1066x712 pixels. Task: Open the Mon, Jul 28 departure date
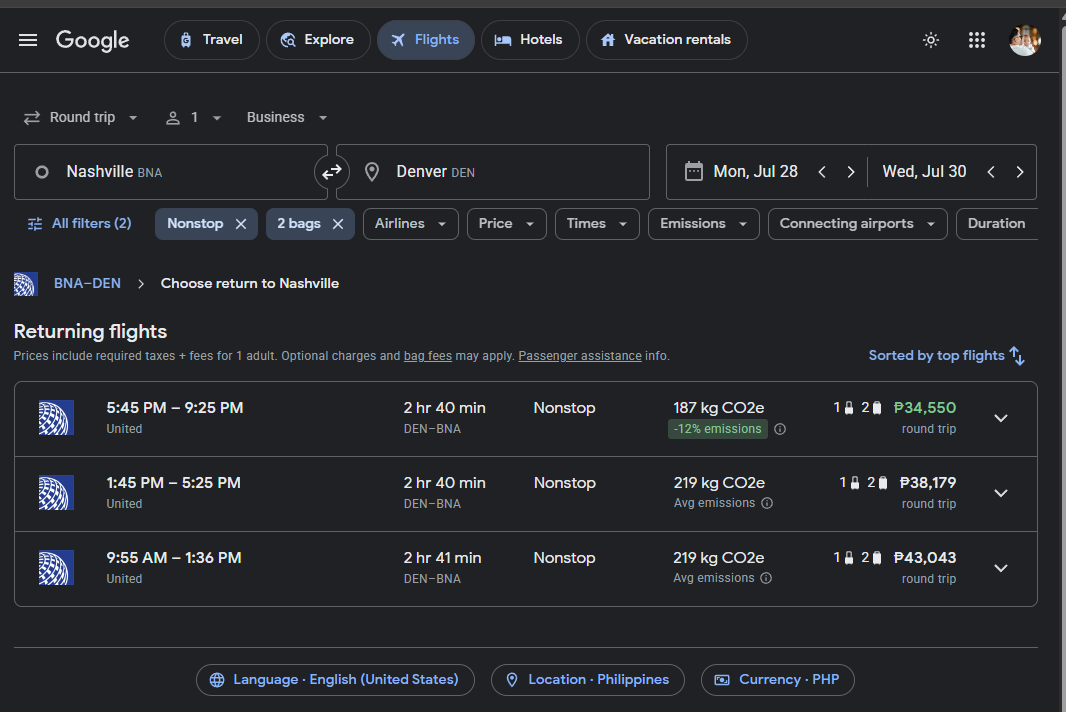[755, 171]
